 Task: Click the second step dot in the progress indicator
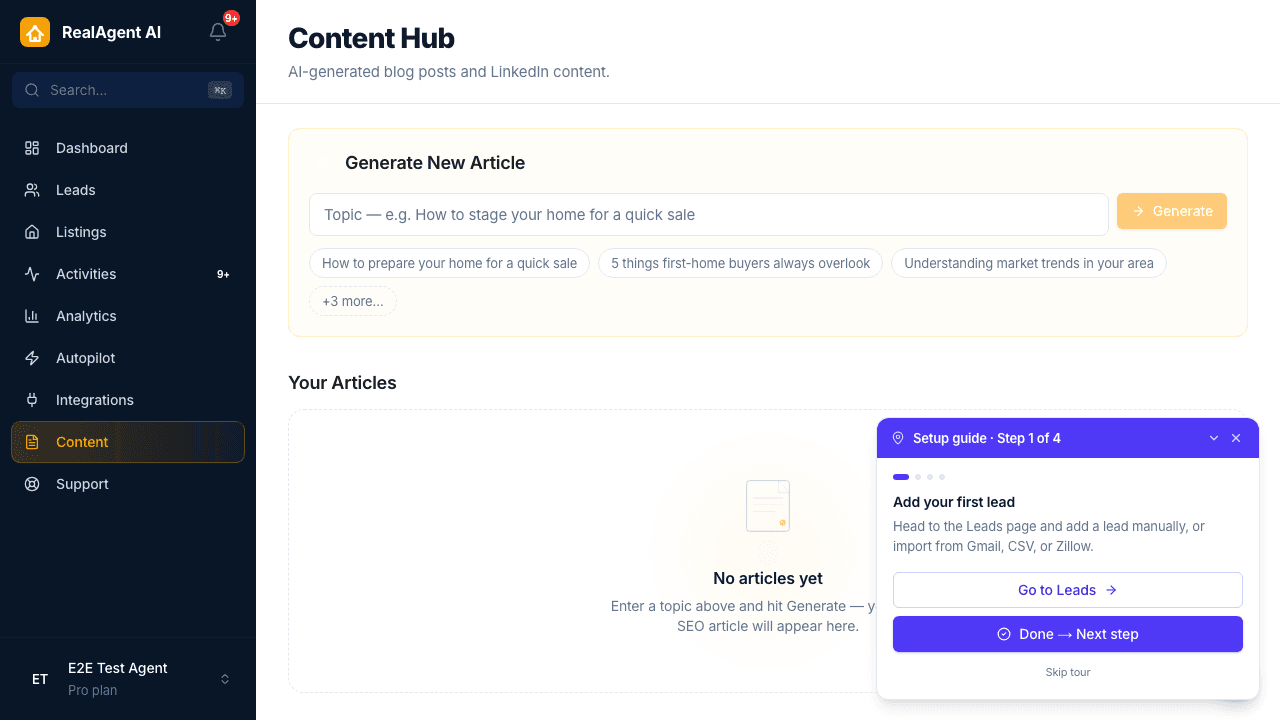click(x=916, y=477)
